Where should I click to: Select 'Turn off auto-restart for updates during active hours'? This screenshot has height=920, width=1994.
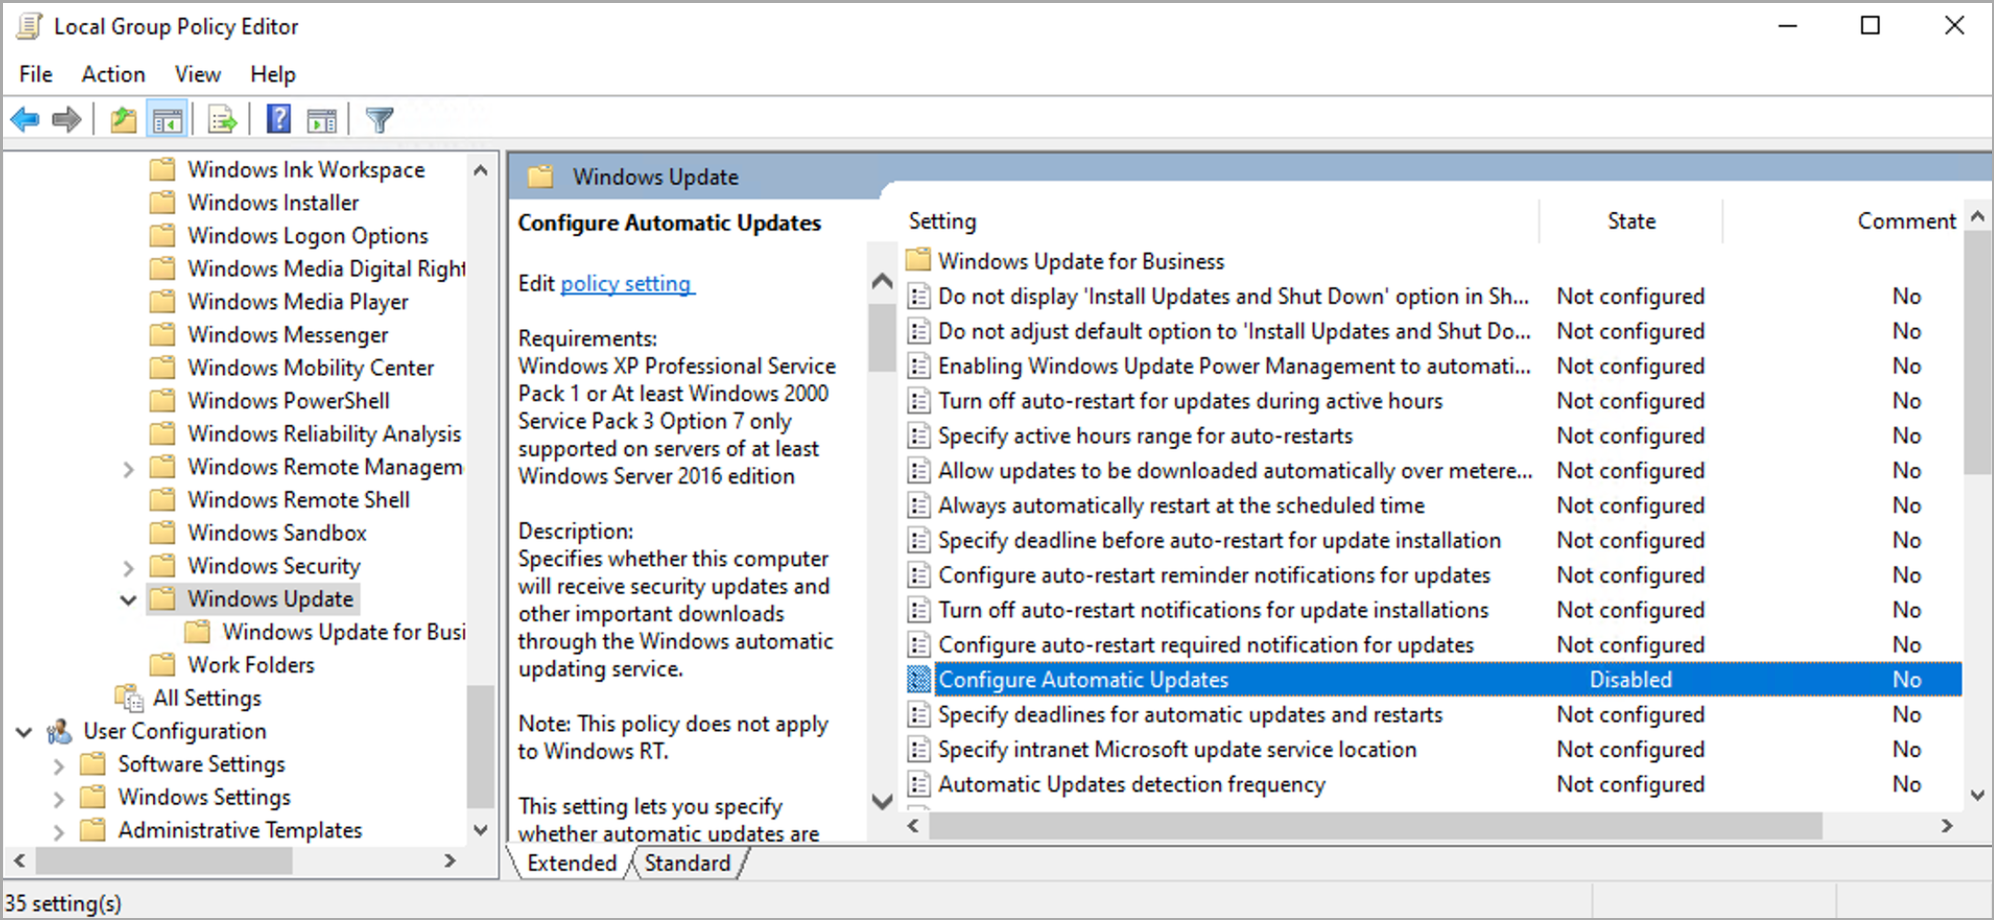pos(1190,401)
